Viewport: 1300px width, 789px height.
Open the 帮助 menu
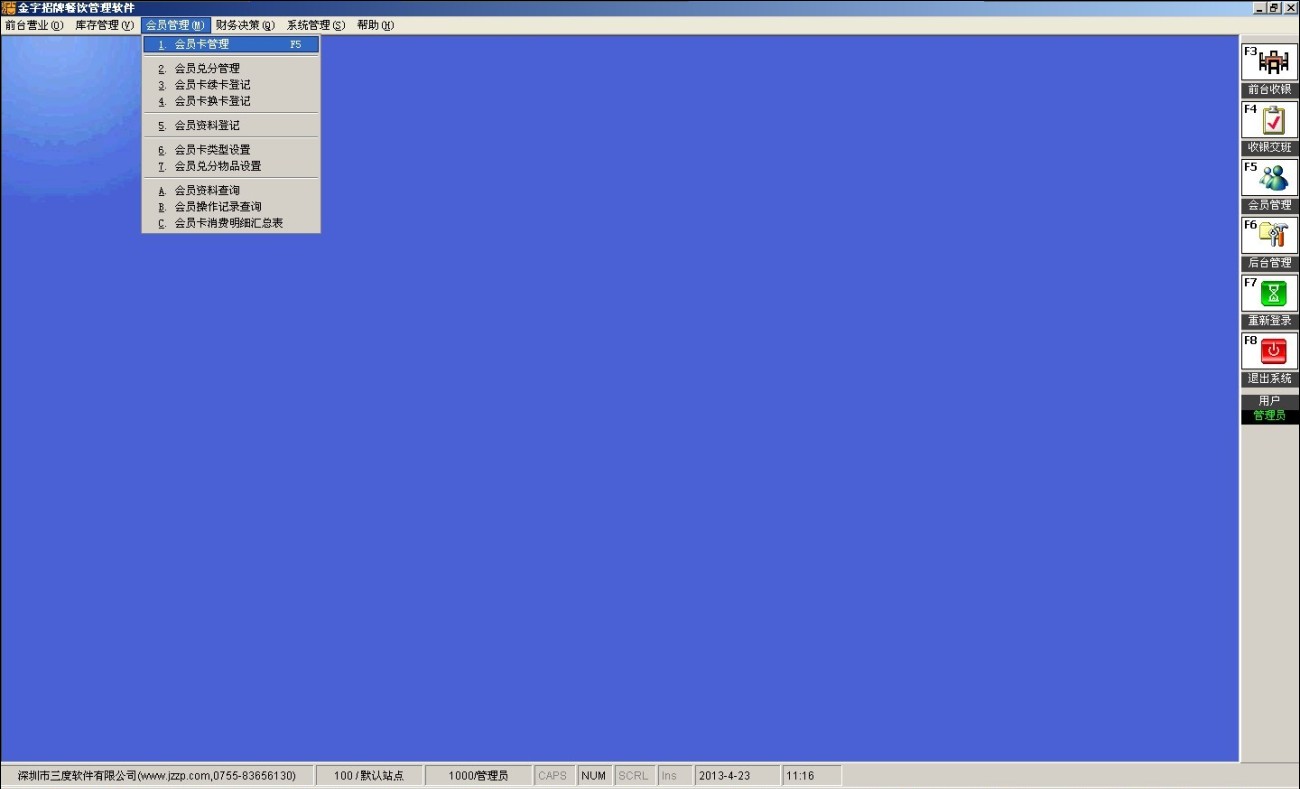pyautogui.click(x=375, y=25)
